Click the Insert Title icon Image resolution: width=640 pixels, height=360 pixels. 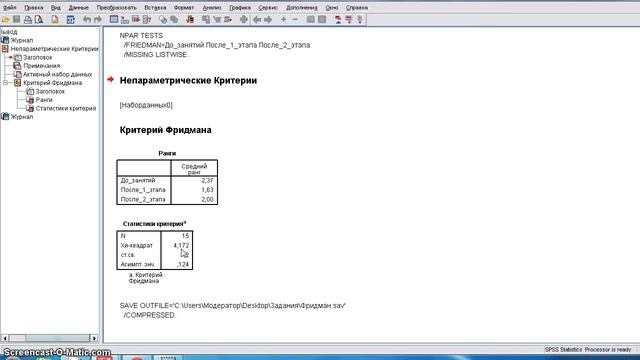pyautogui.click(x=349, y=19)
